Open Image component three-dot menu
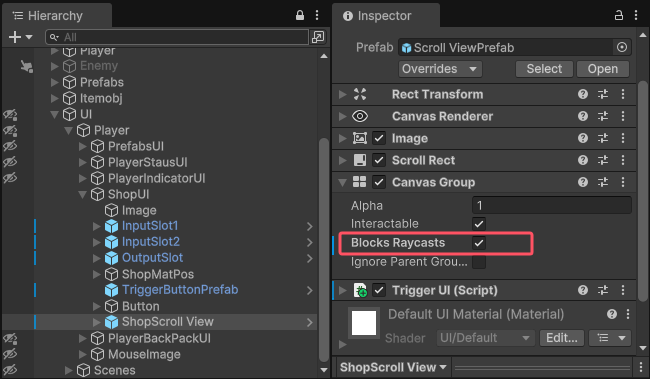 [x=623, y=138]
